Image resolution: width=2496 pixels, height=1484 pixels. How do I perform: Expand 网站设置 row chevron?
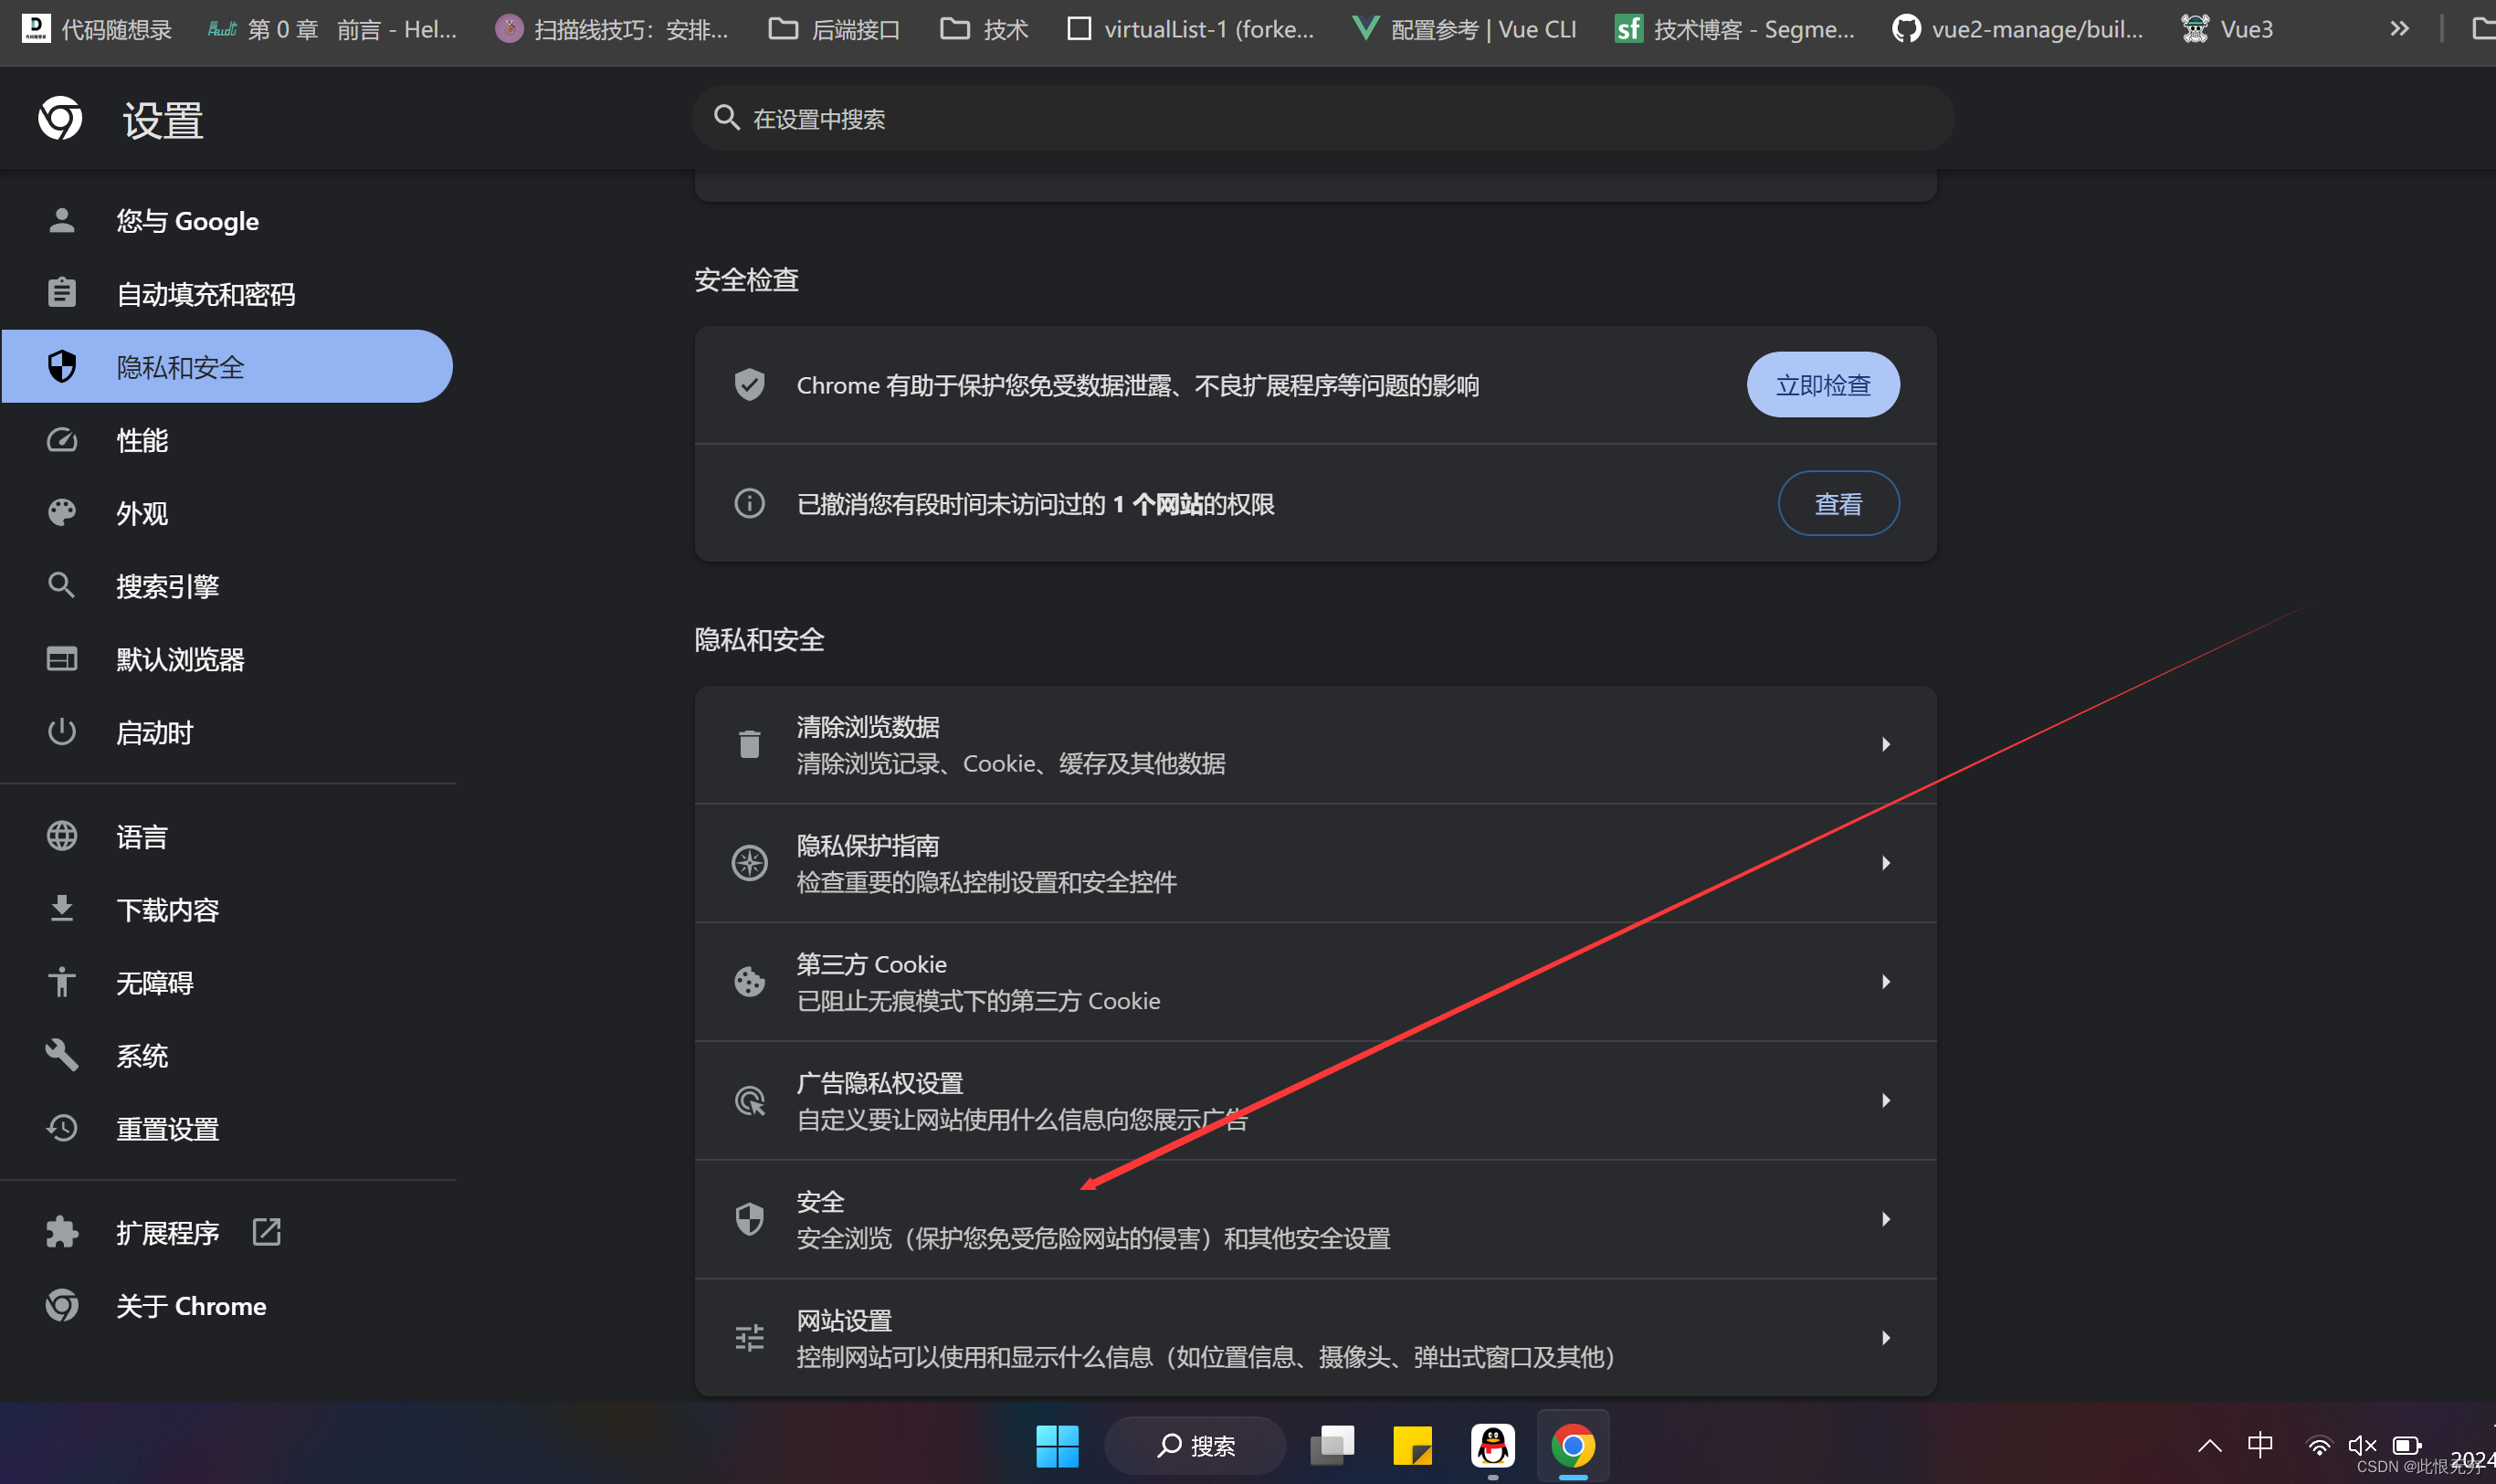(1885, 1338)
